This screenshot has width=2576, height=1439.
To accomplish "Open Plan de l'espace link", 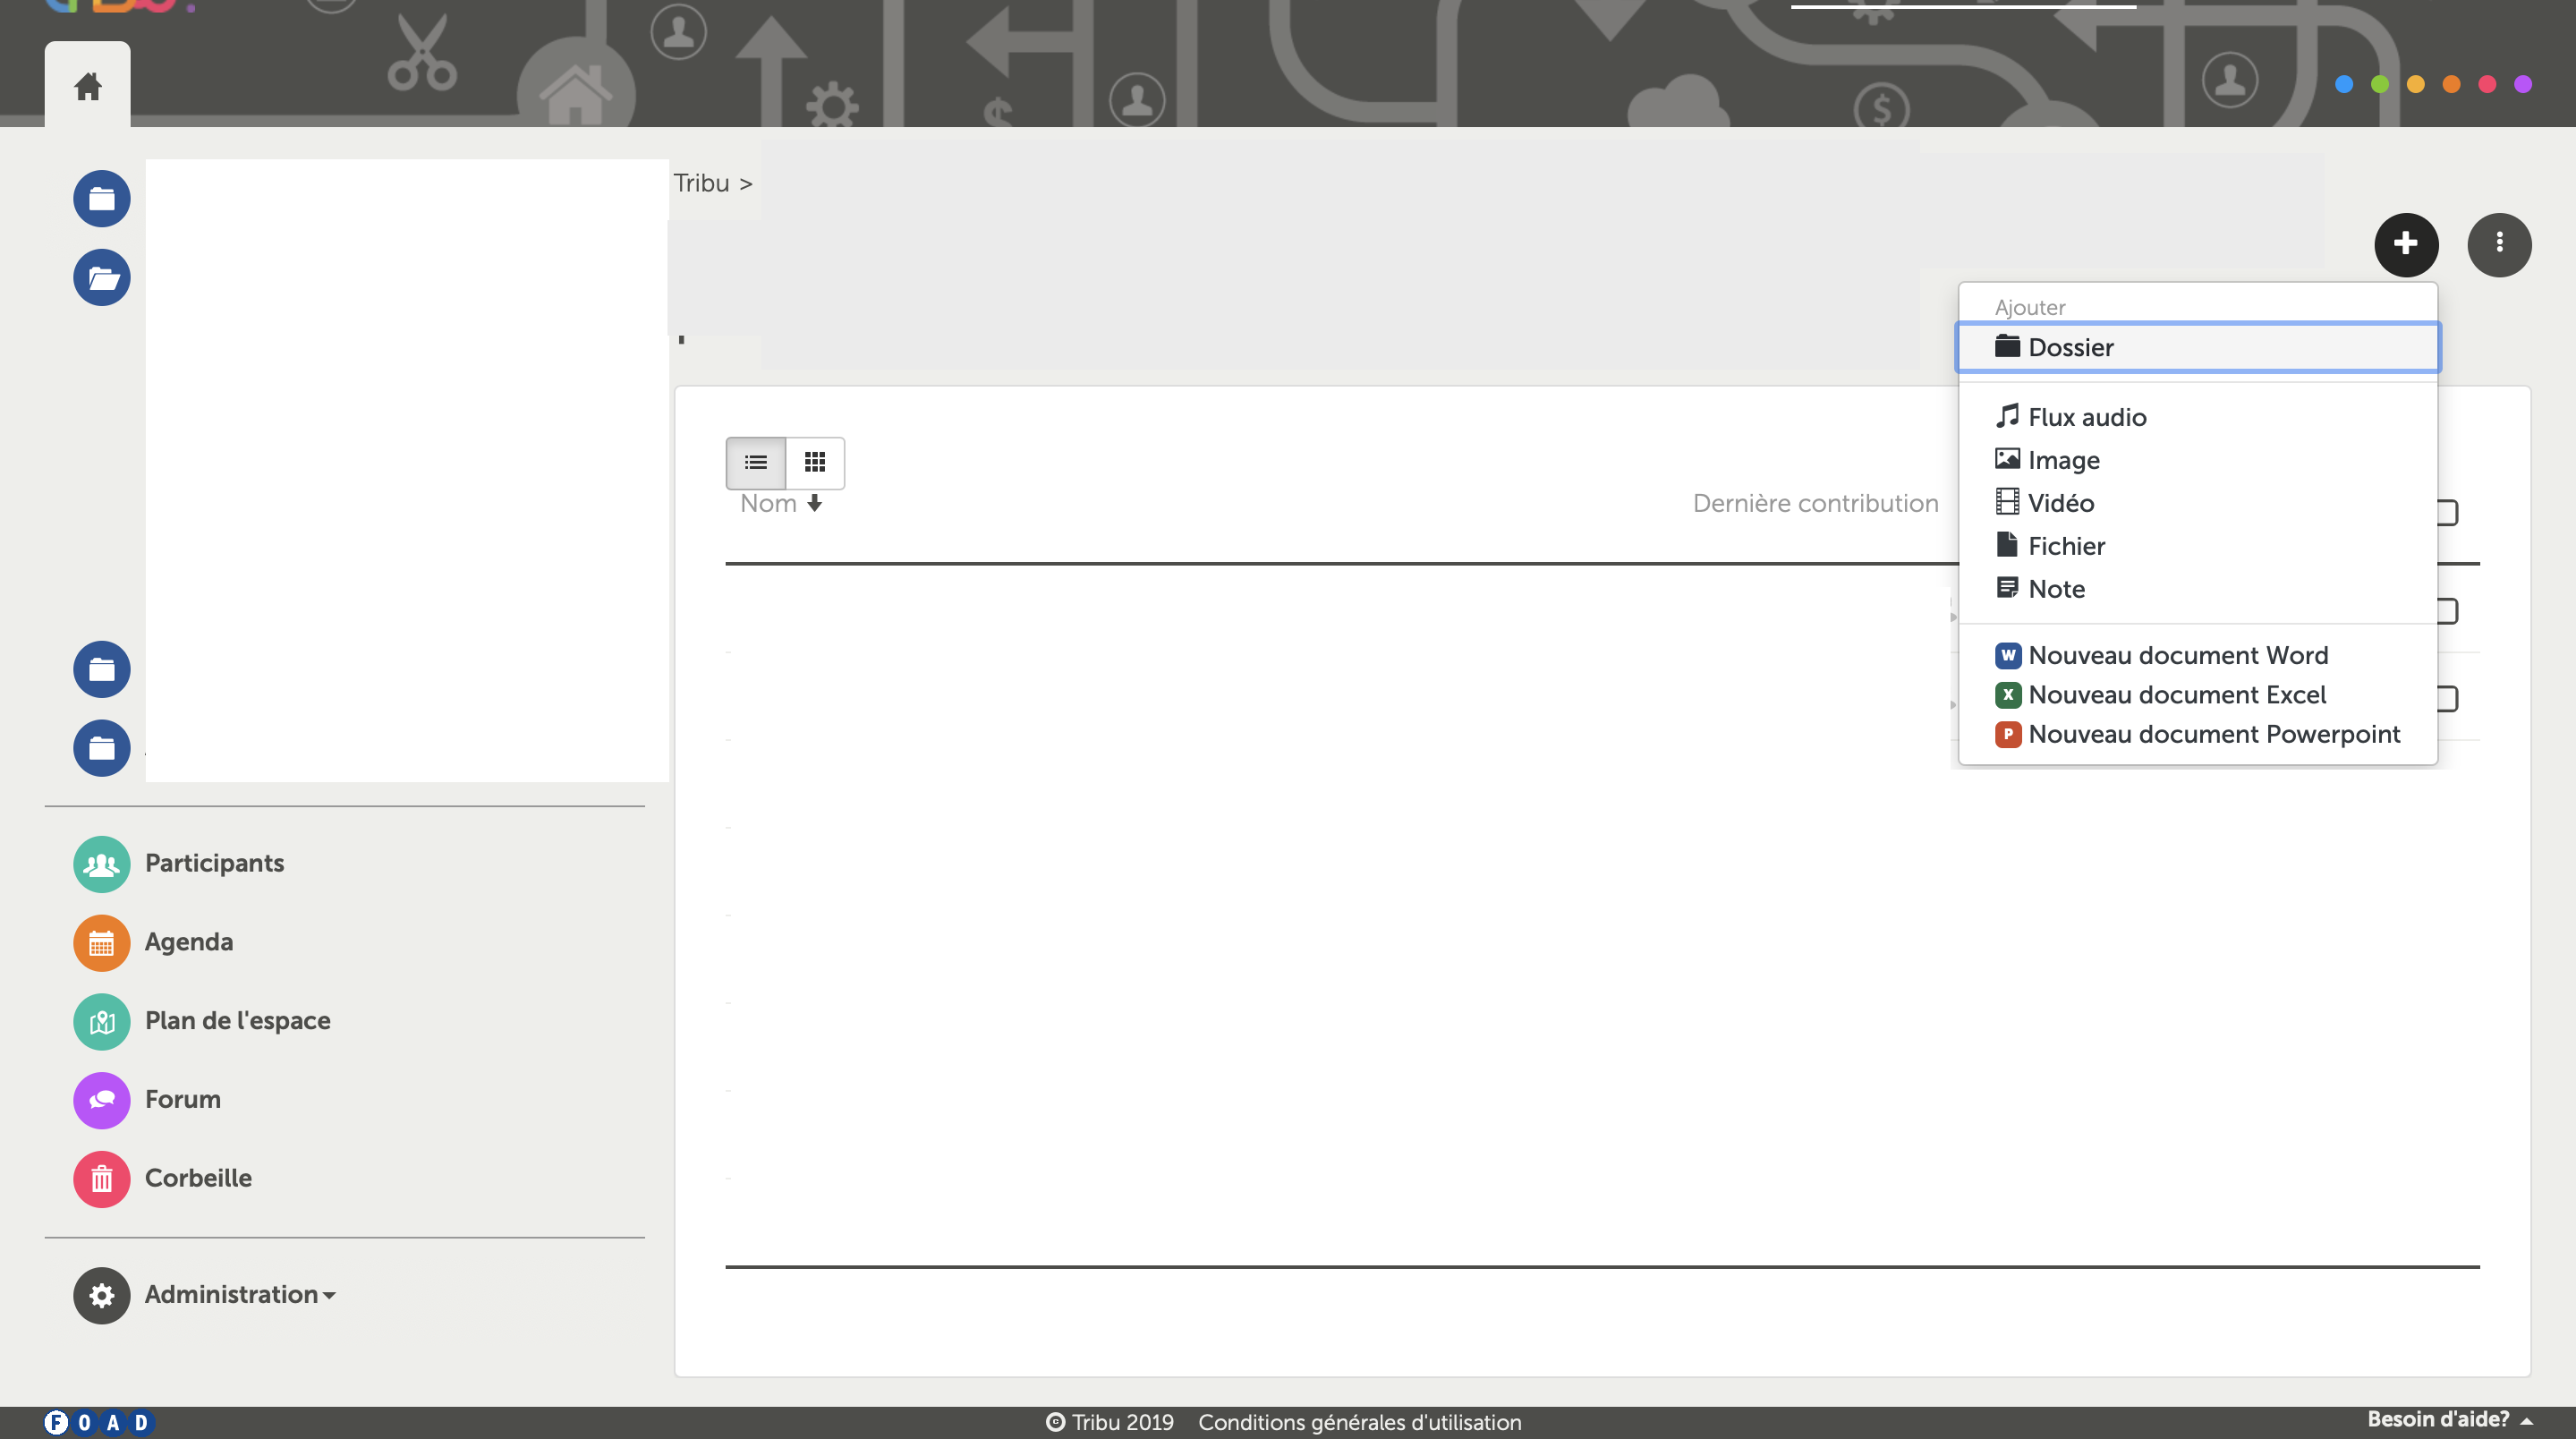I will [x=238, y=1020].
